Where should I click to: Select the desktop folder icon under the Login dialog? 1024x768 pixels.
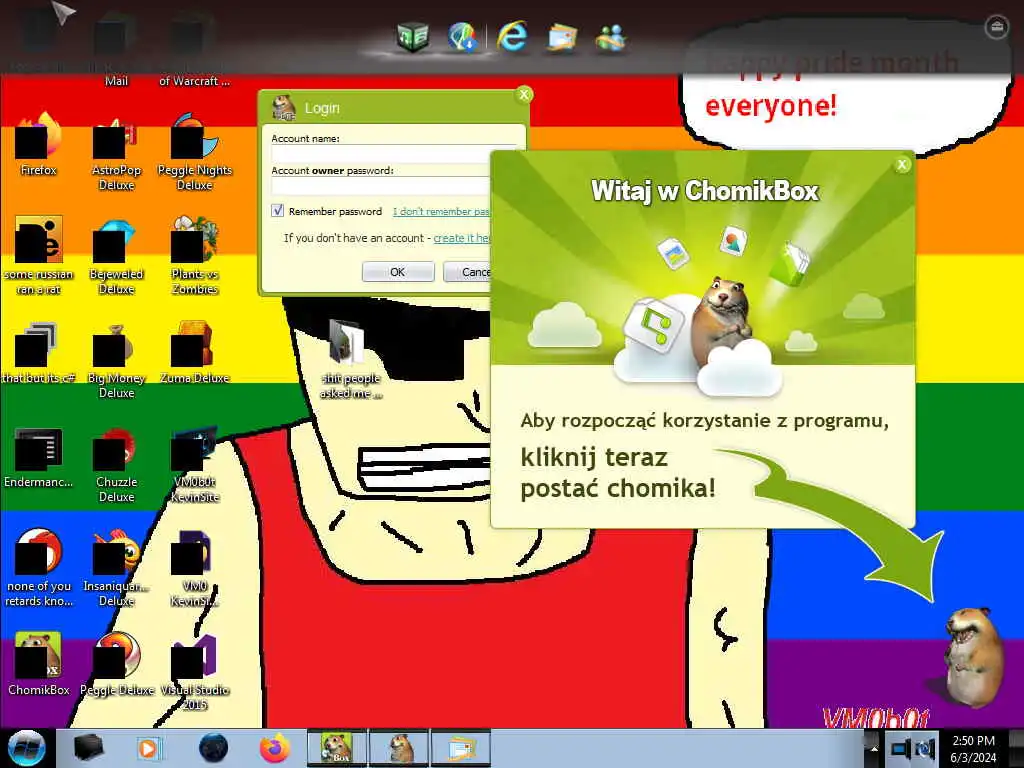tap(351, 359)
